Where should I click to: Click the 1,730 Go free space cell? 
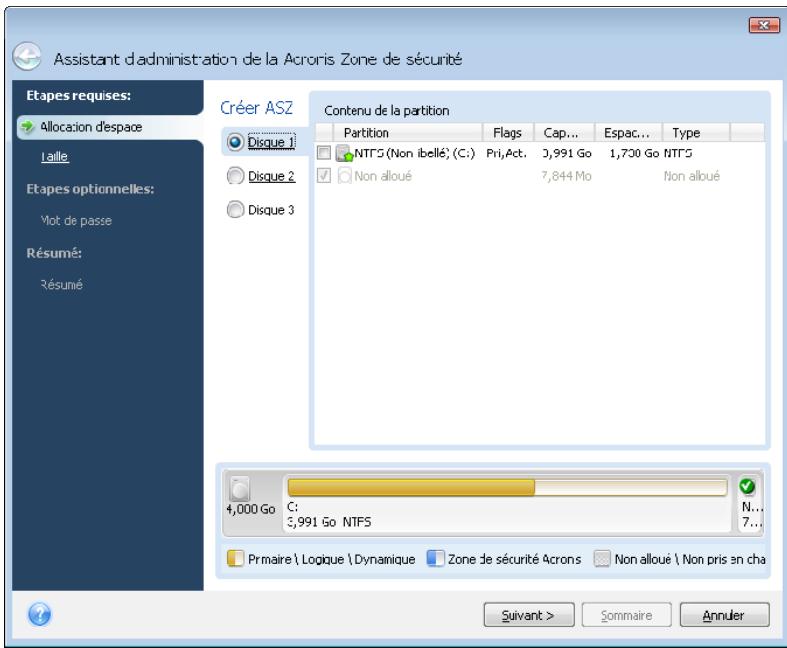pyautogui.click(x=634, y=154)
